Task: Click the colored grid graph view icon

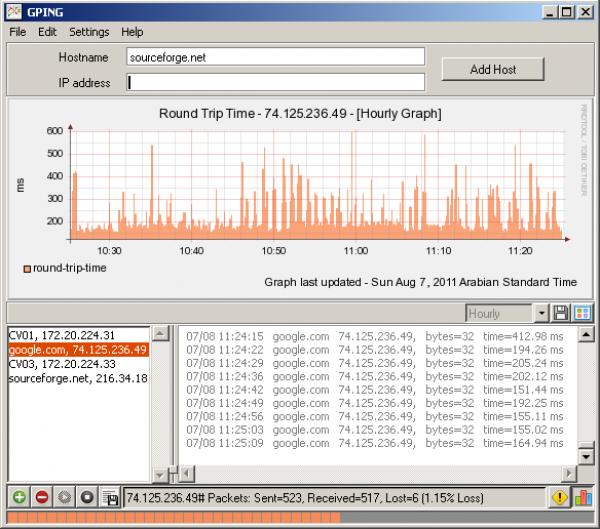Action: pos(582,314)
